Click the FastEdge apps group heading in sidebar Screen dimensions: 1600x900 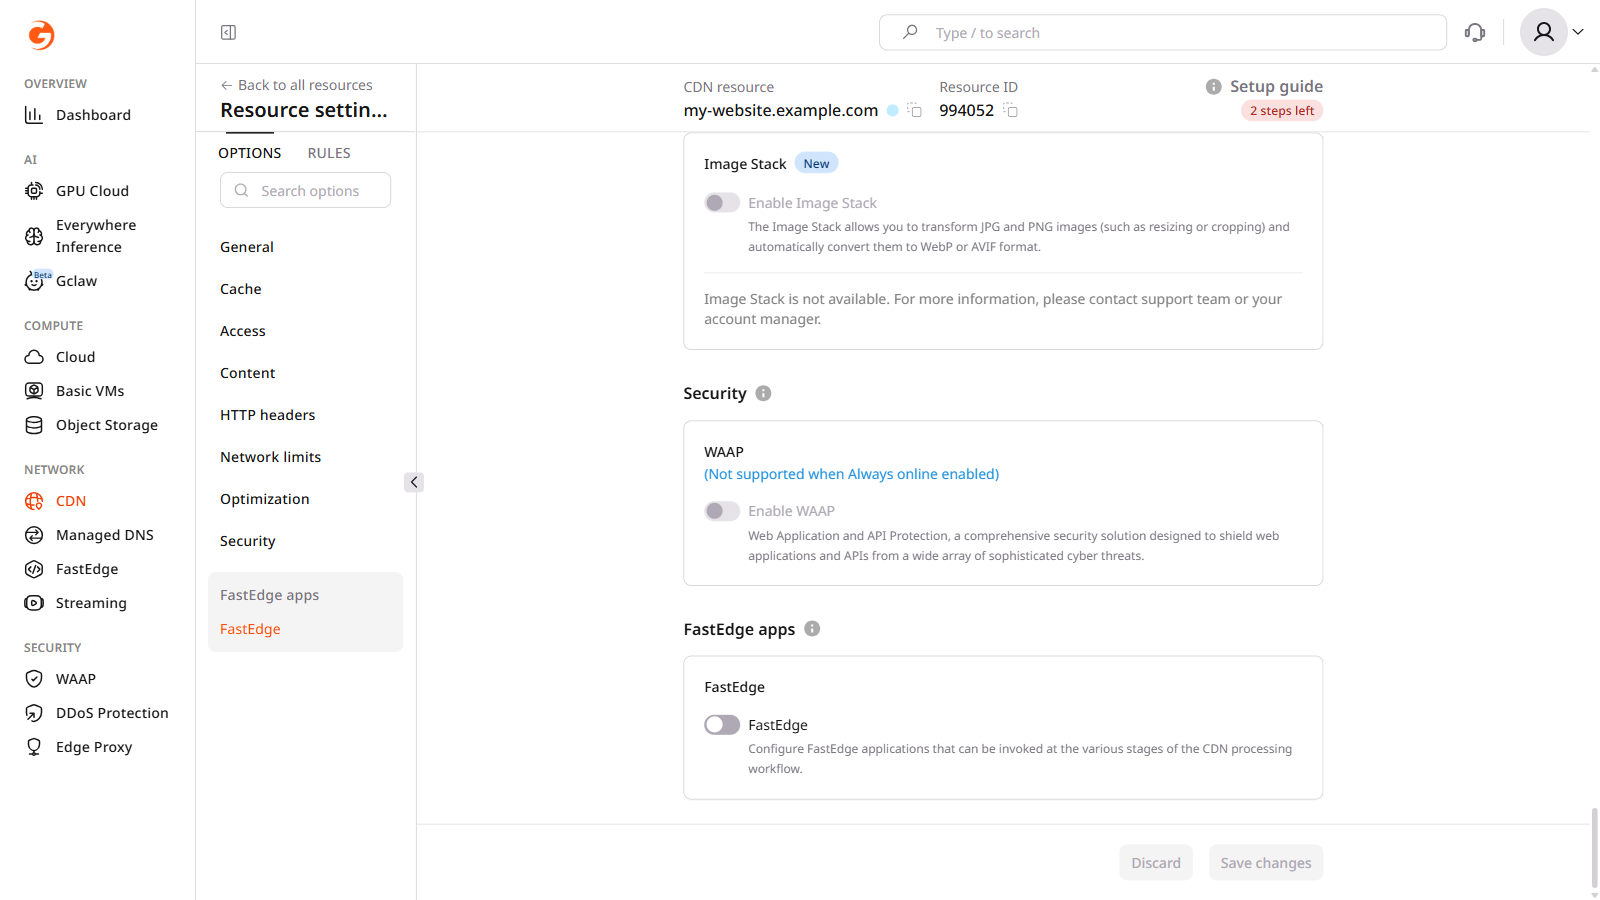click(270, 595)
